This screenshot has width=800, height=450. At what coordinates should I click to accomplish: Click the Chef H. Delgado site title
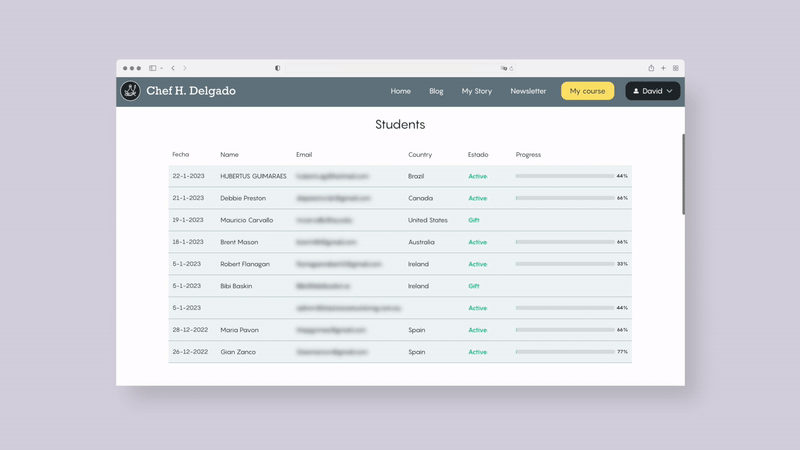[x=191, y=91]
